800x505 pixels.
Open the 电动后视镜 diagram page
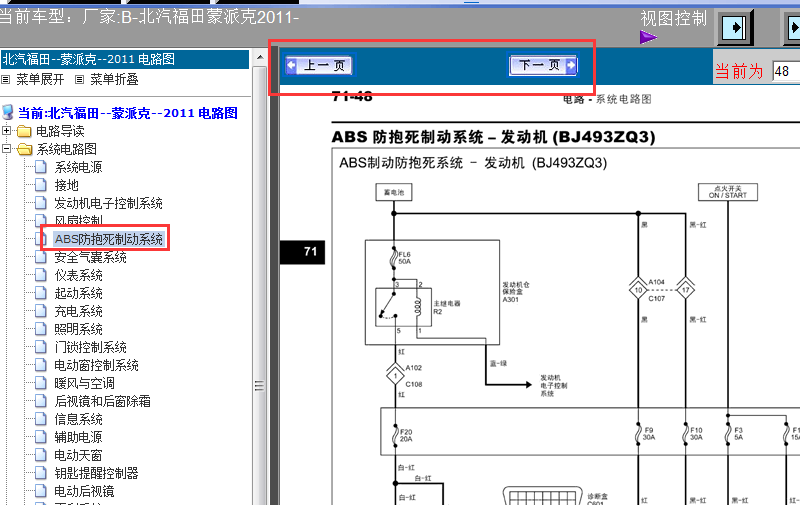click(x=84, y=491)
